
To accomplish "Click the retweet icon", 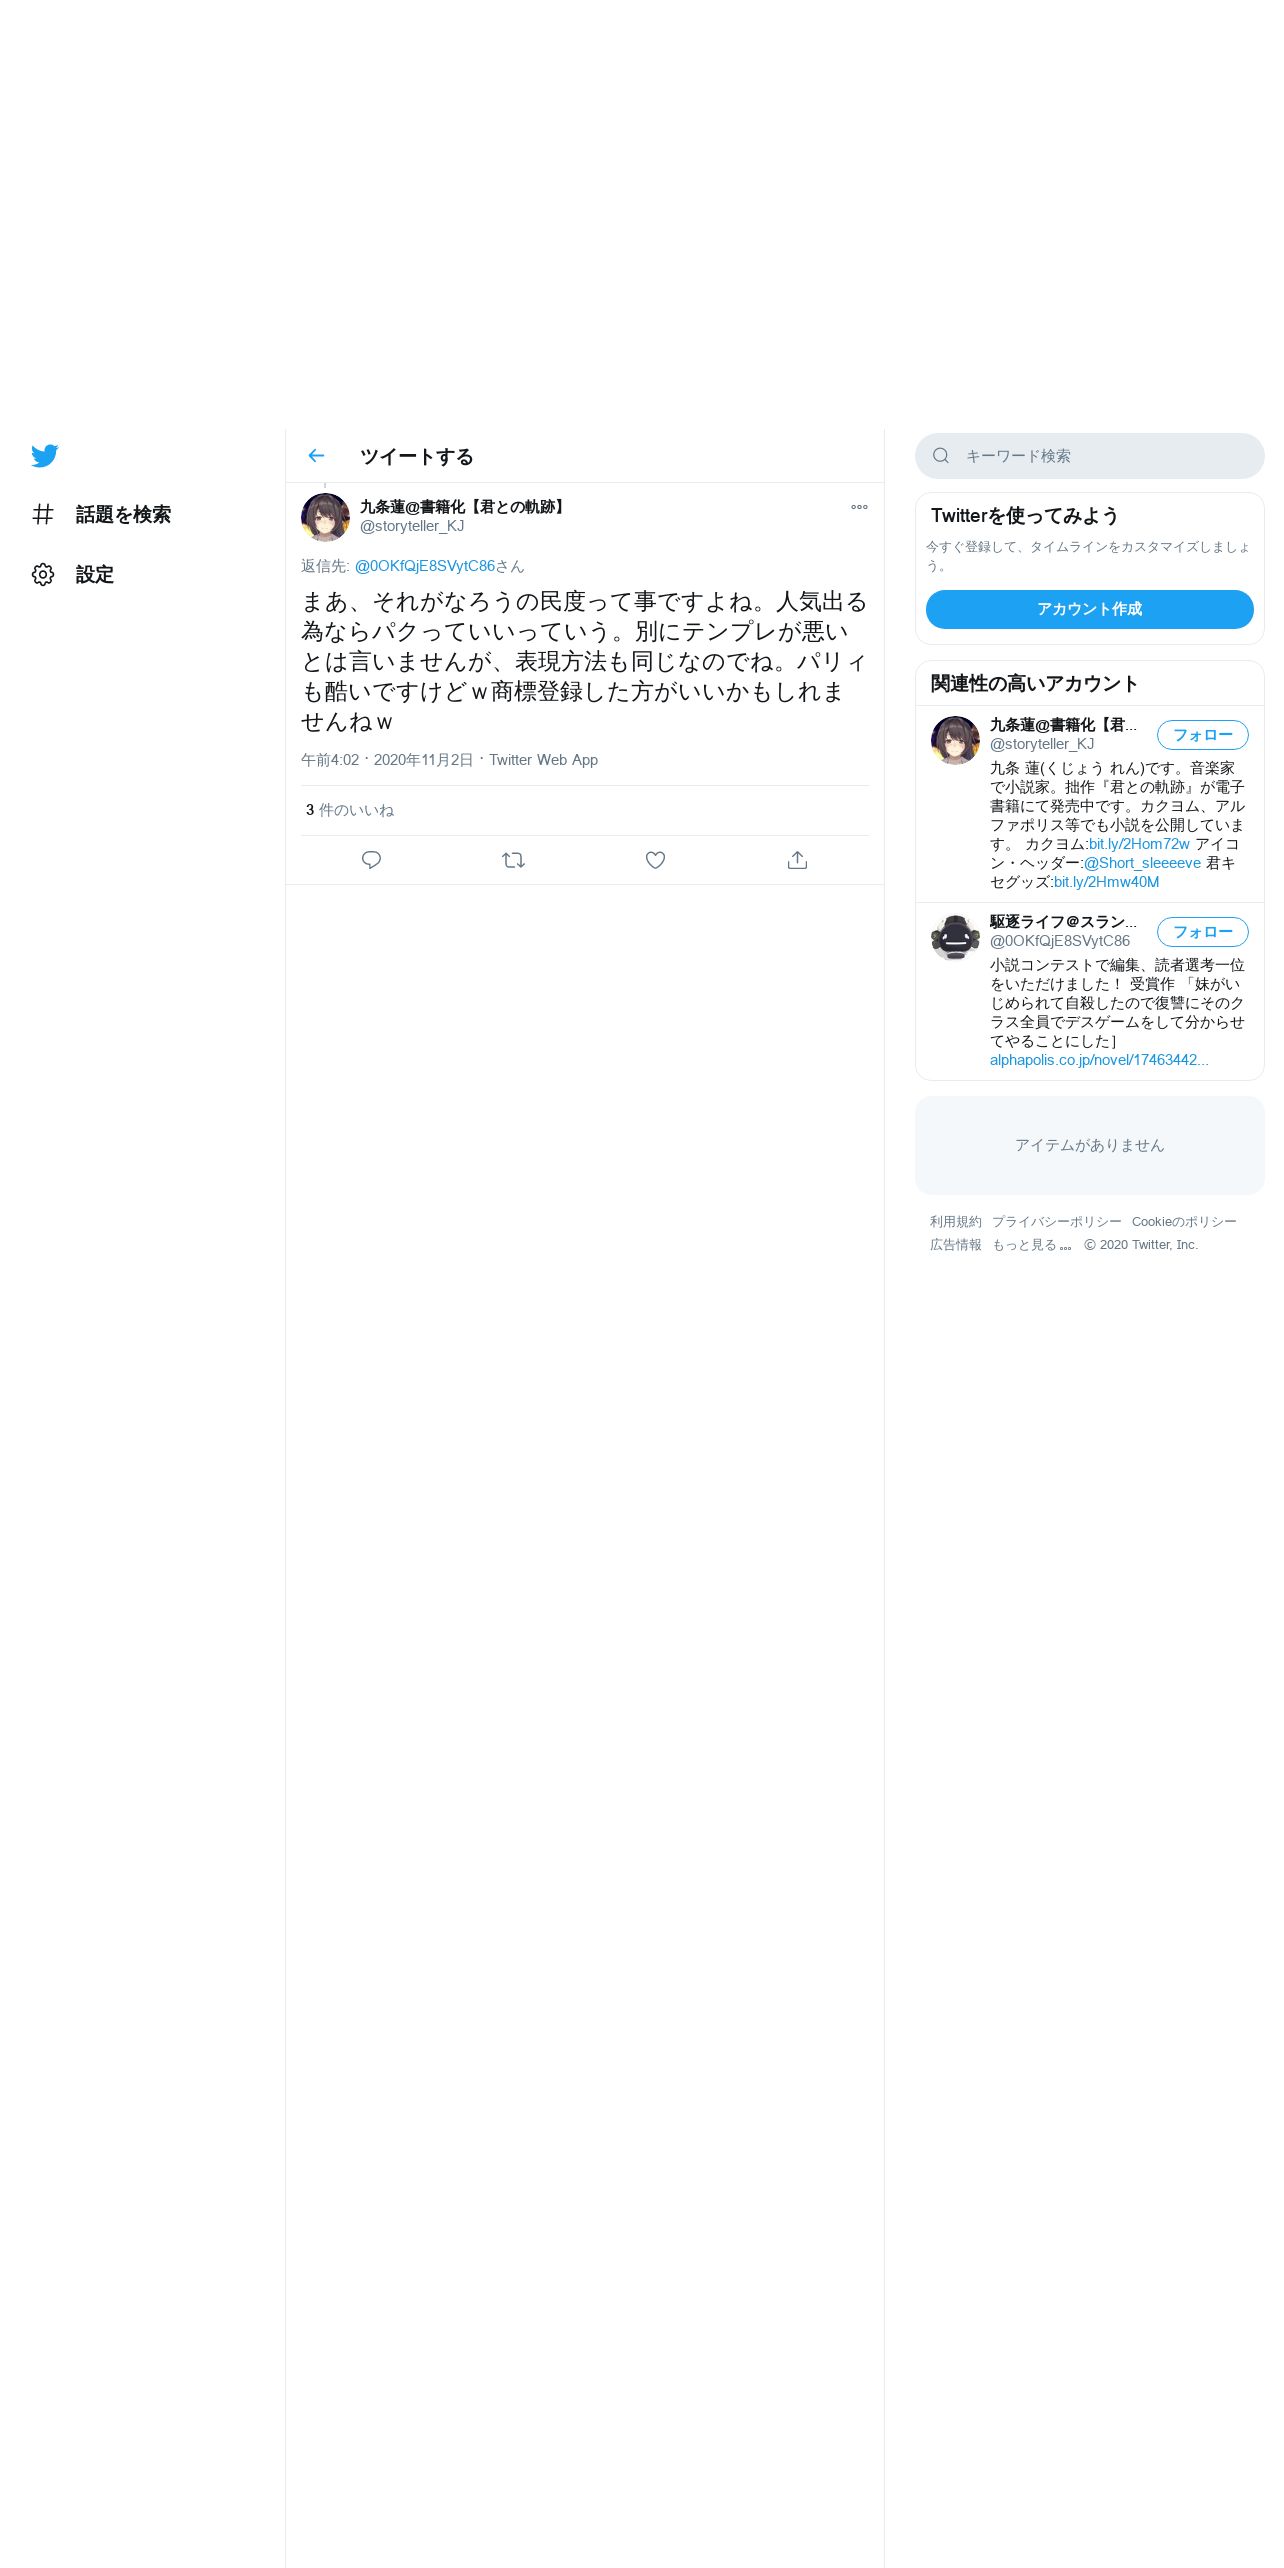I will (513, 860).
